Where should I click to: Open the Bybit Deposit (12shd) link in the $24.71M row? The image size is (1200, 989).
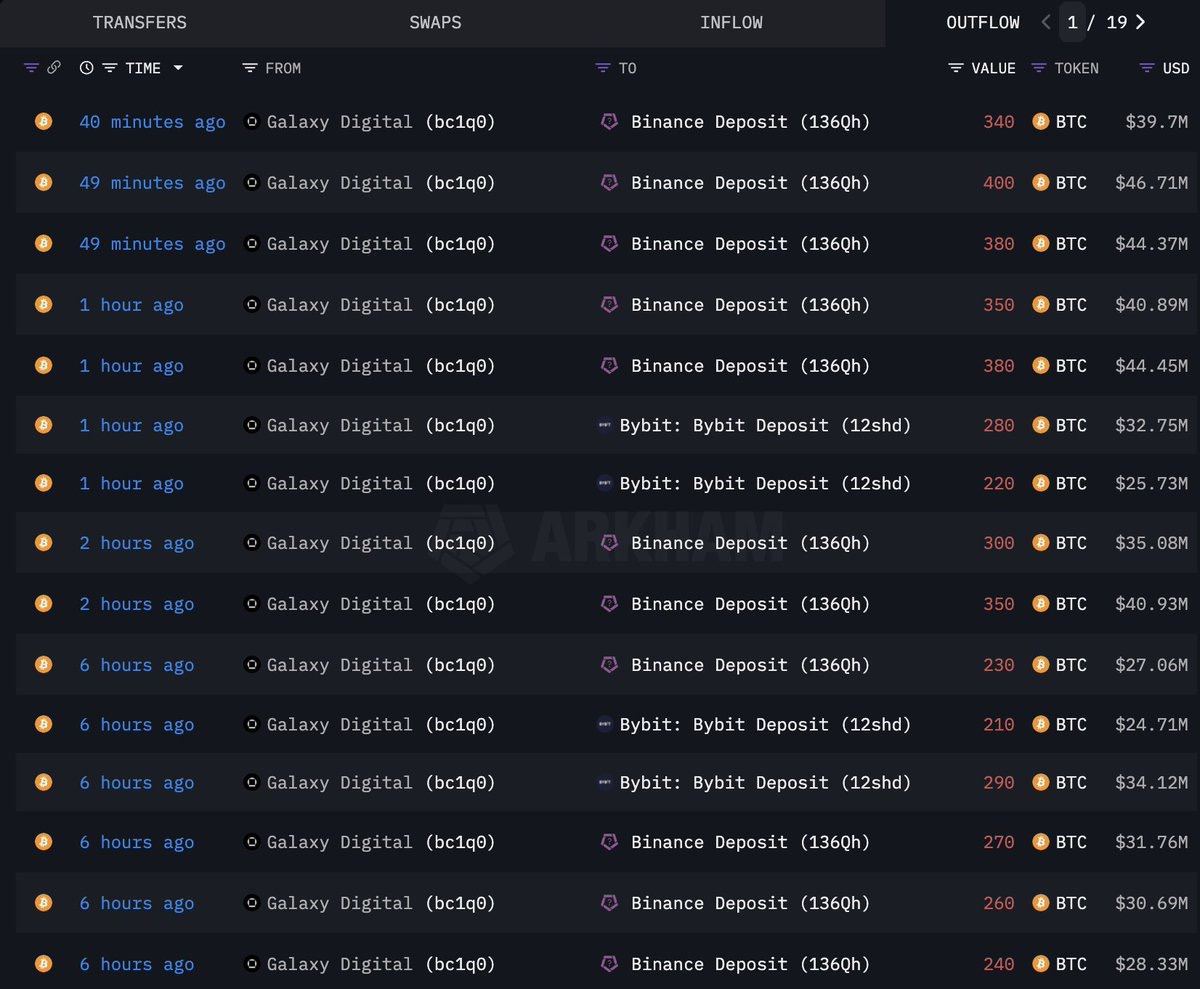pyautogui.click(x=766, y=724)
